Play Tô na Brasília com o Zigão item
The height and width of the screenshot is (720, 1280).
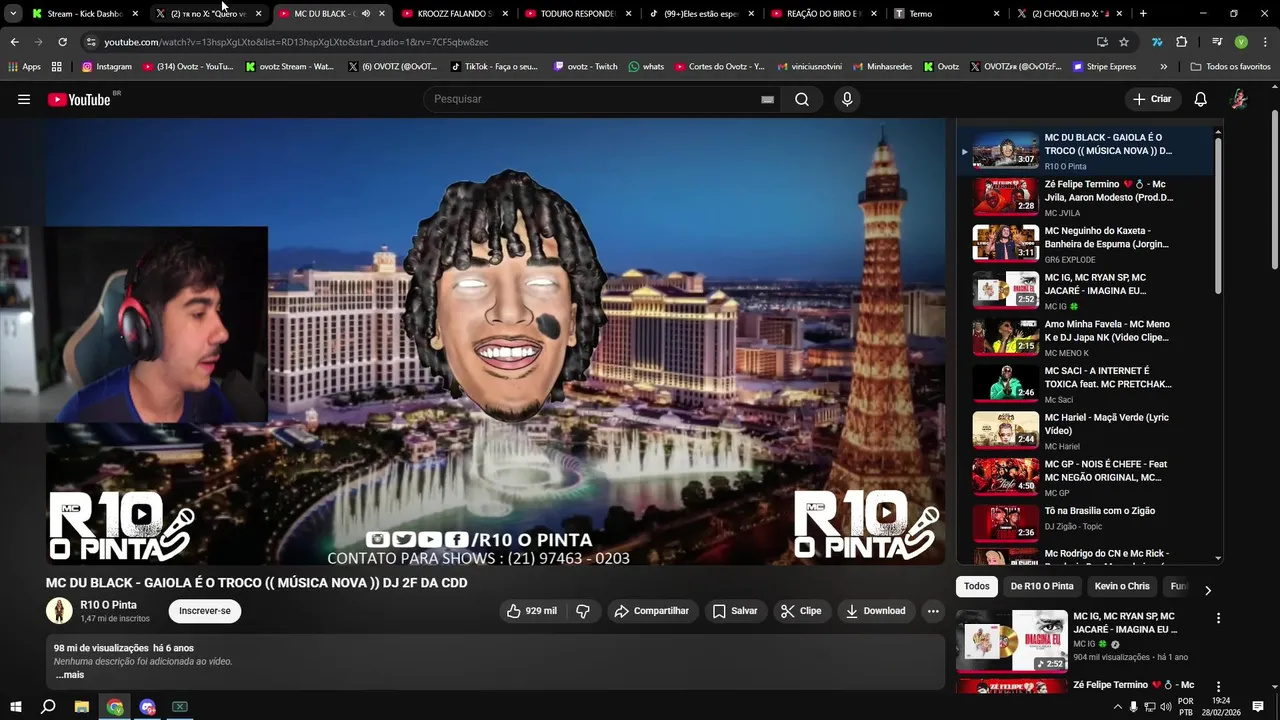(1084, 524)
